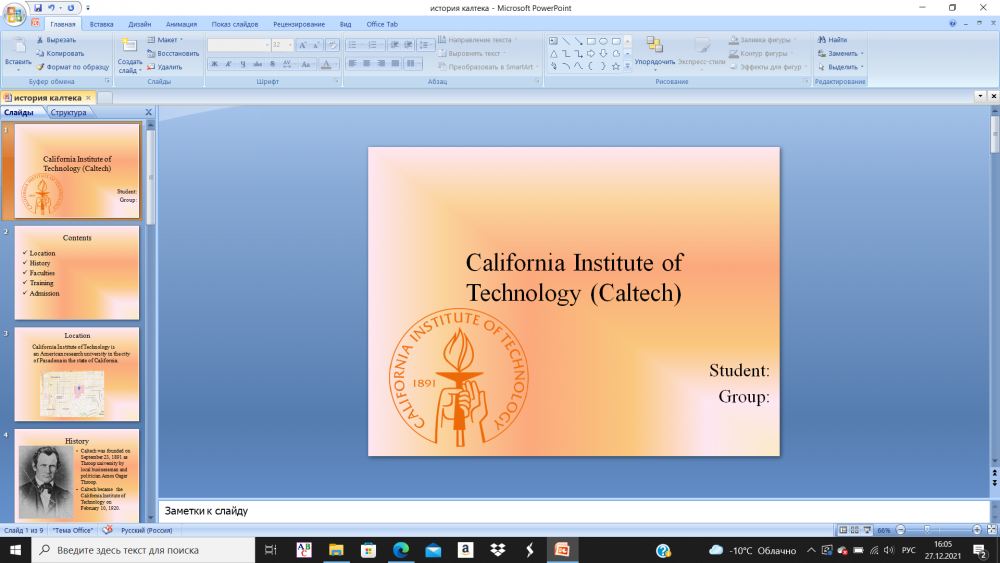The image size is (1000, 563).
Task: Increase font size icon
Action: (x=303, y=45)
